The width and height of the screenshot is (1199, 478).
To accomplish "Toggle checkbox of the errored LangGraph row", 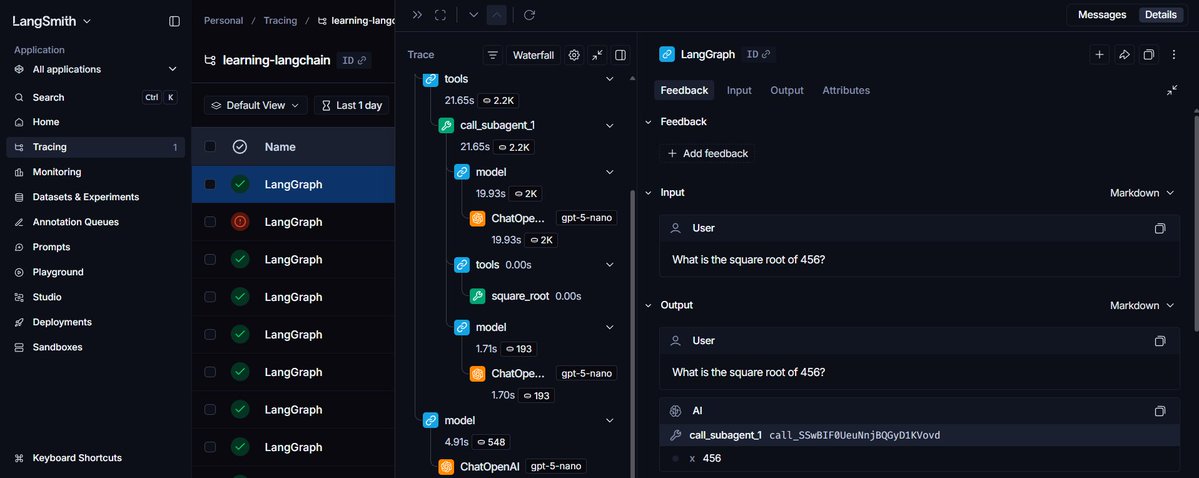I will pos(210,222).
